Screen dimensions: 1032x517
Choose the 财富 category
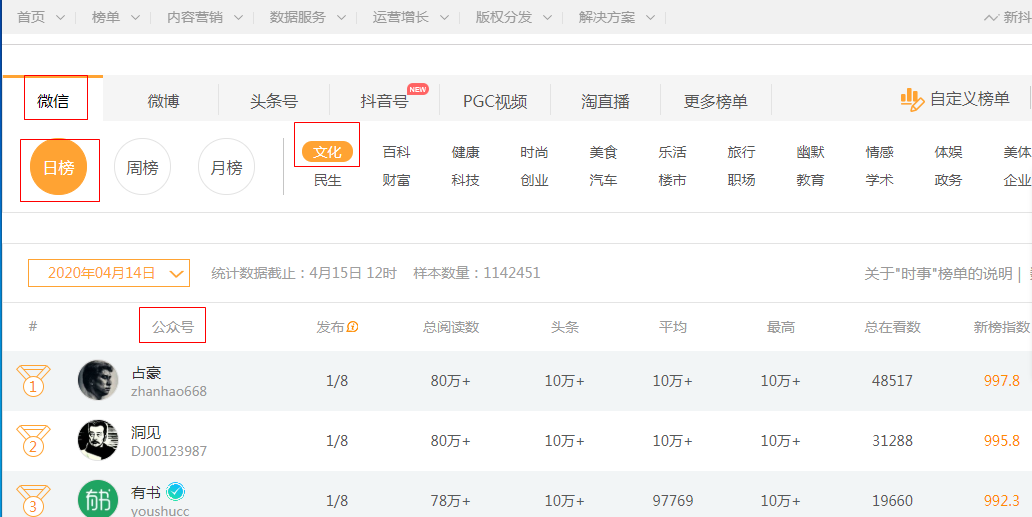point(396,180)
